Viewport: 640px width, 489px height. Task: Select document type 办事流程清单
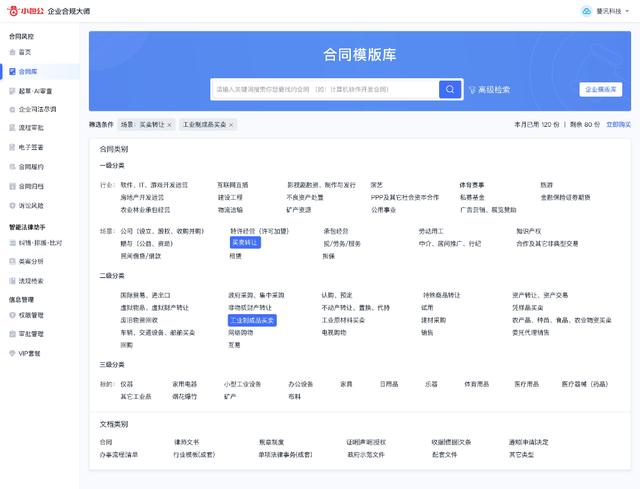click(x=119, y=454)
